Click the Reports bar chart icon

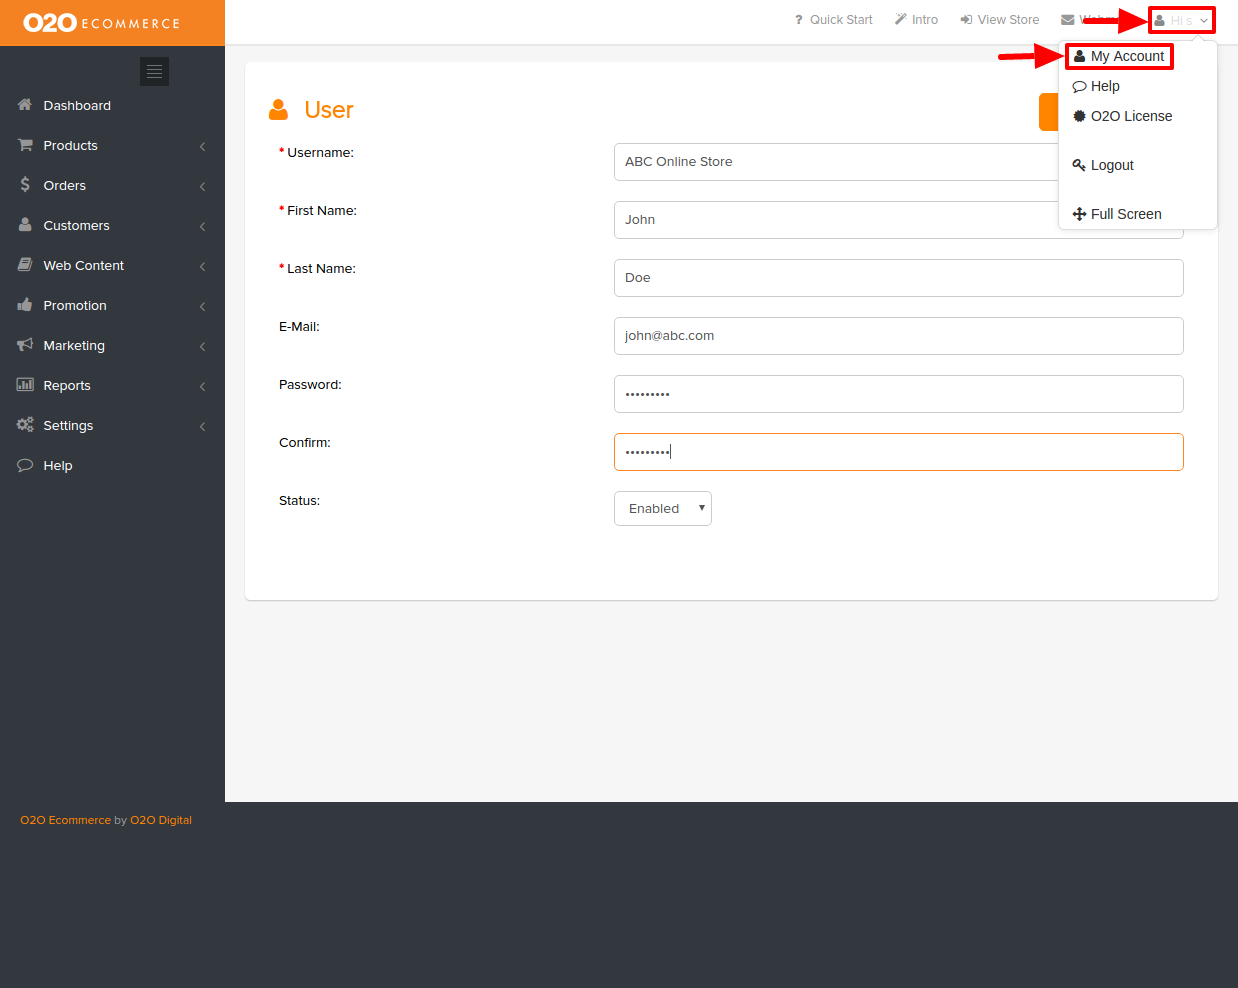pos(25,385)
